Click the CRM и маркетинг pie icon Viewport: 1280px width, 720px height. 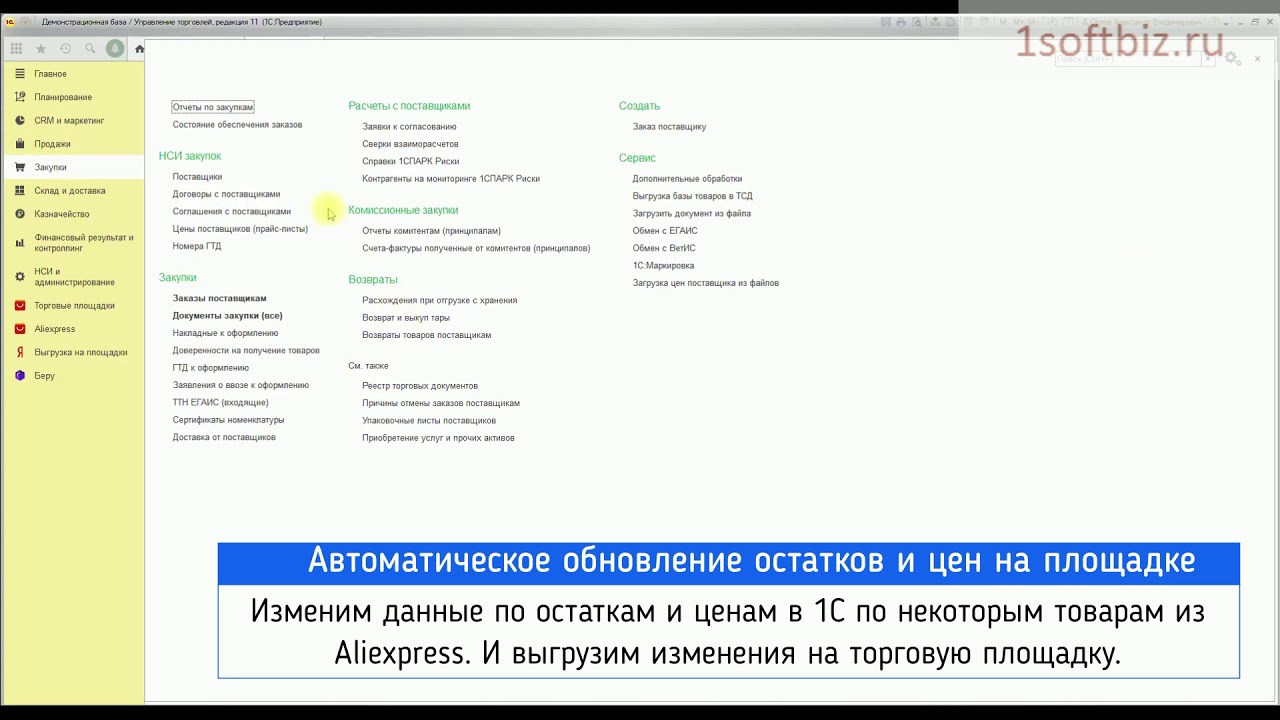coord(20,120)
